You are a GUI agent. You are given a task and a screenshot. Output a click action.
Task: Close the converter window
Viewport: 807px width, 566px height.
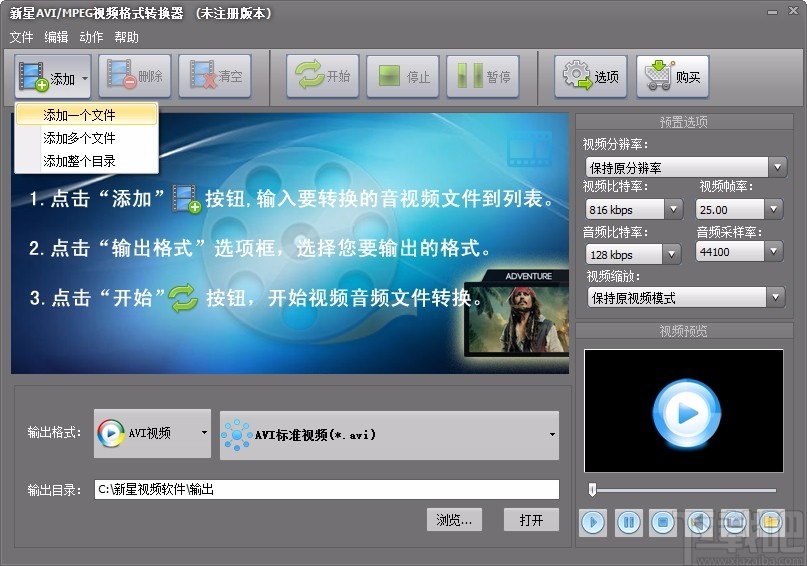793,11
